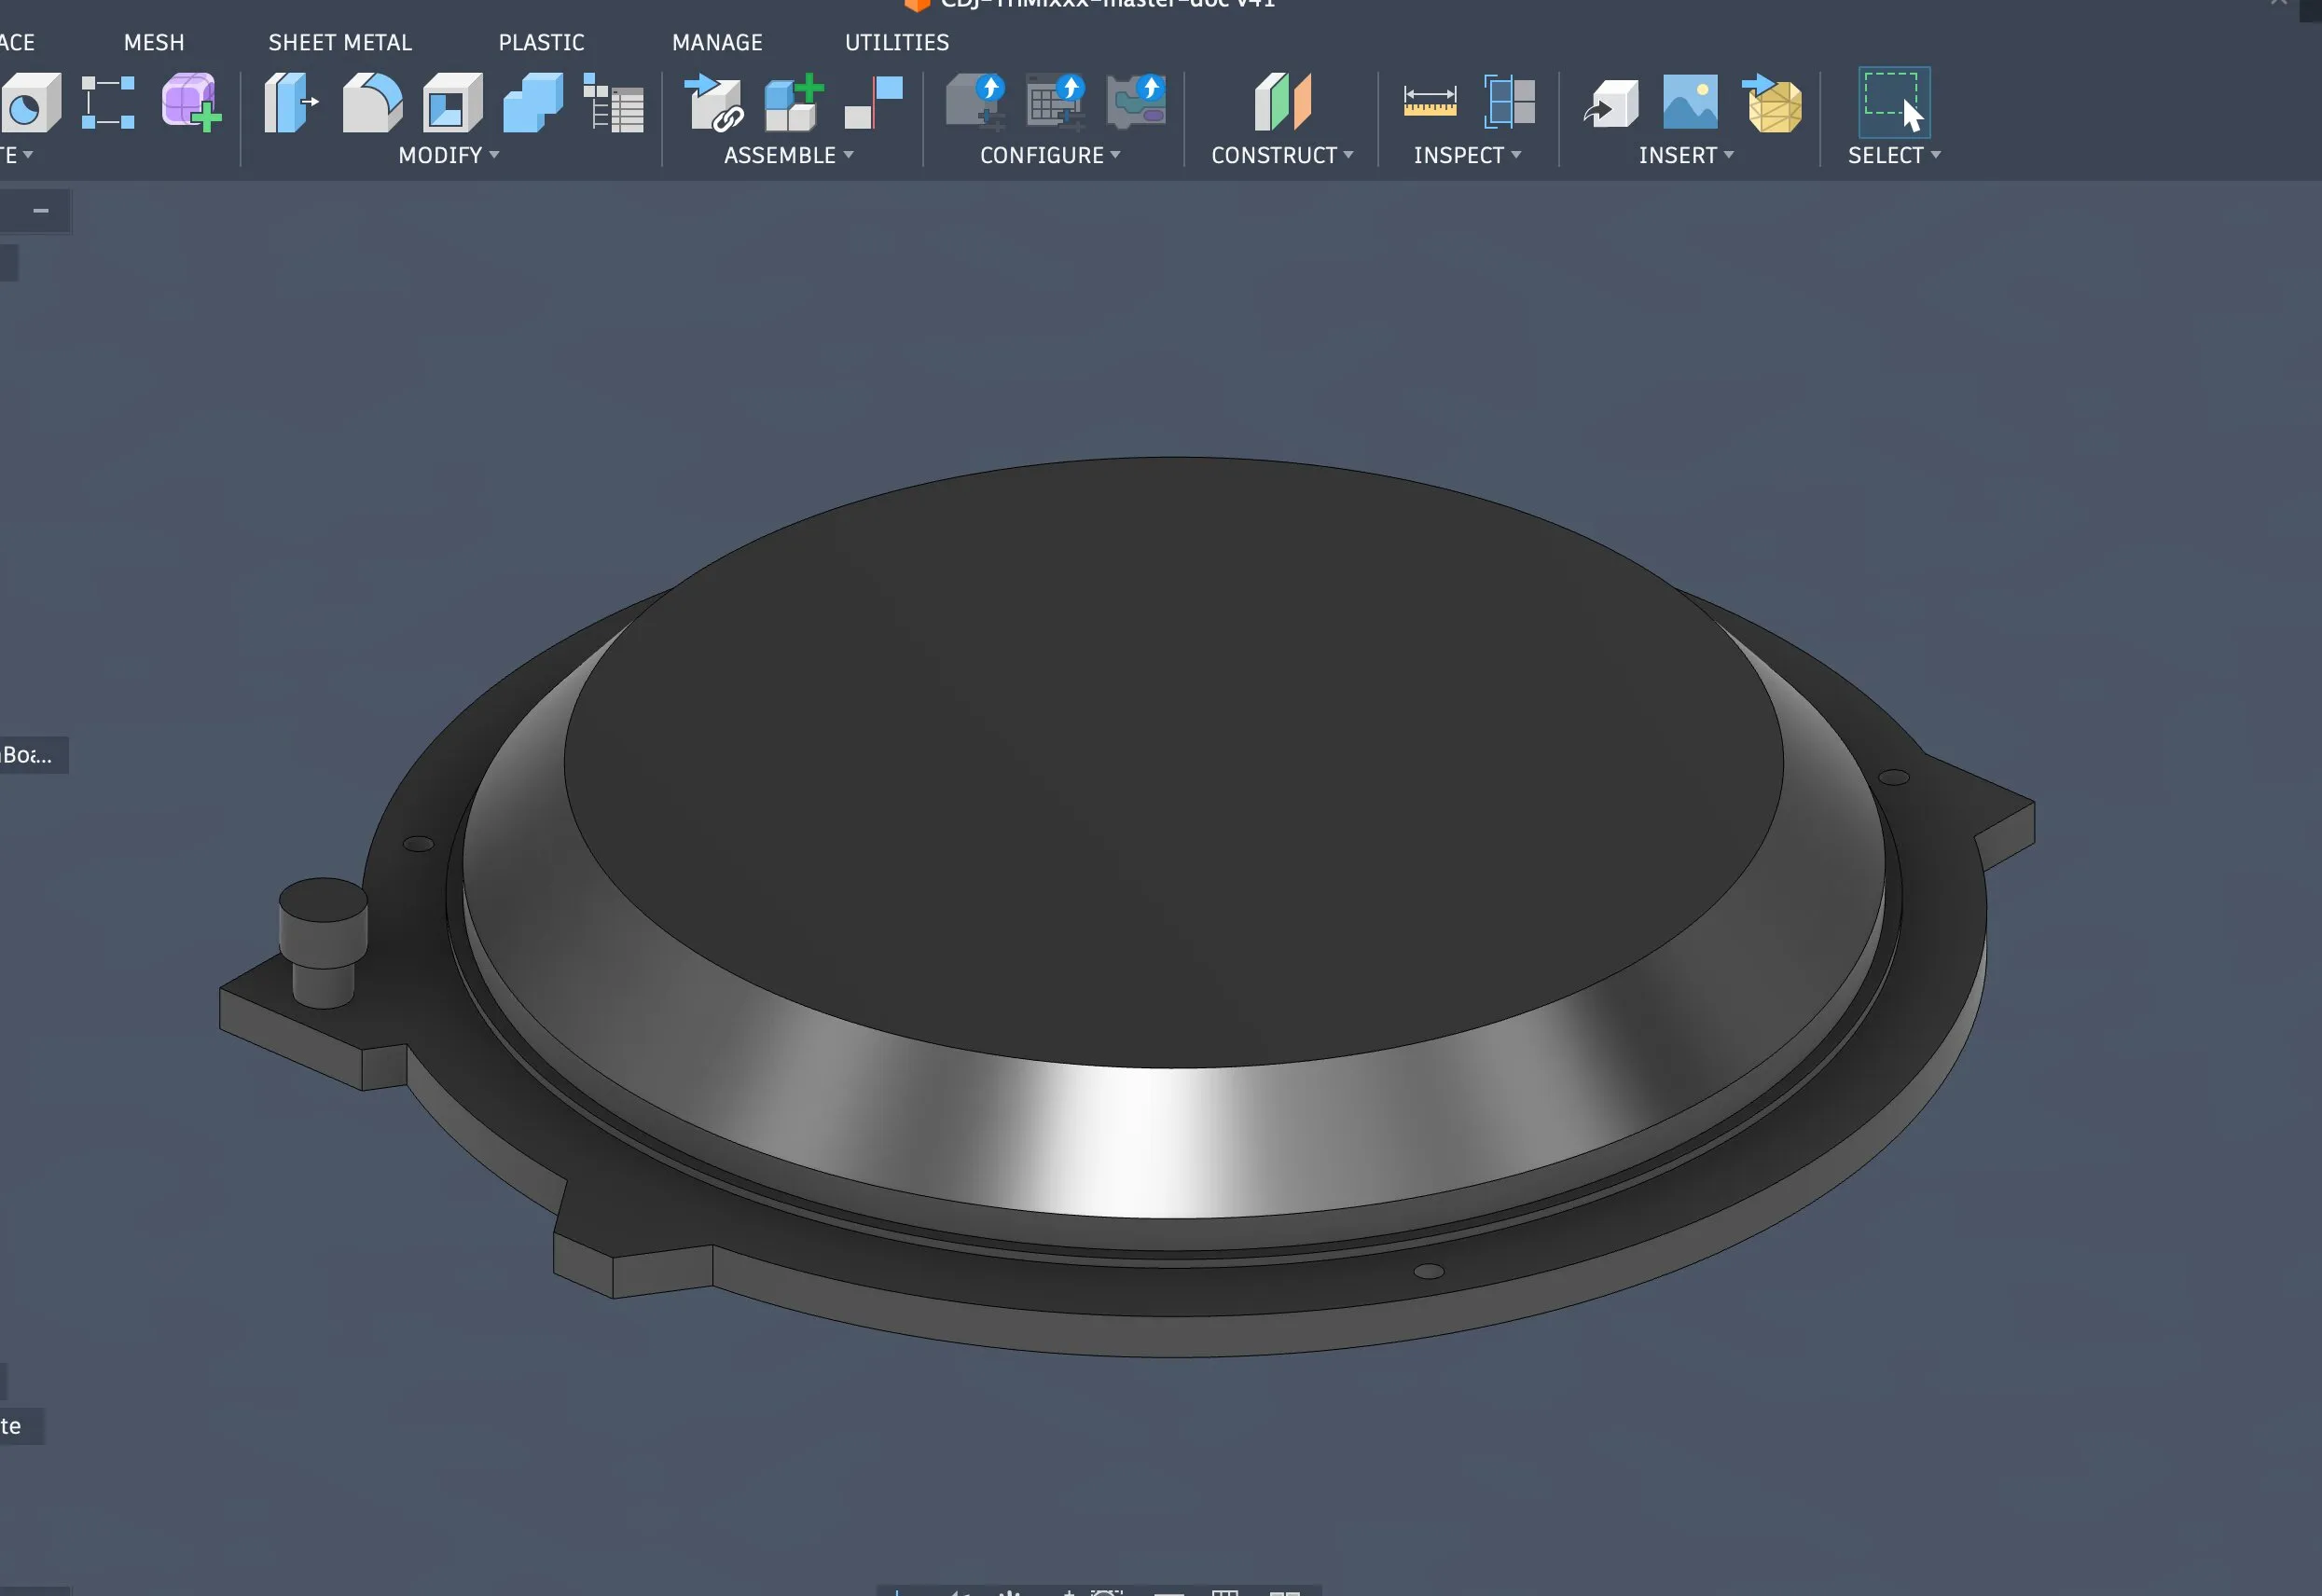Switch to the MANAGE tab

[x=717, y=42]
